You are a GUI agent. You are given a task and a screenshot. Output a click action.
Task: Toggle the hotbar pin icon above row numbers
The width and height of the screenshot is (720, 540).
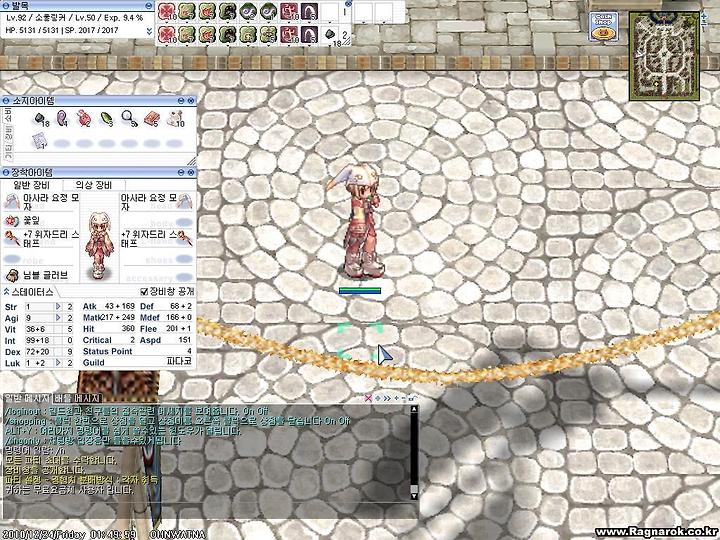pyautogui.click(x=348, y=4)
